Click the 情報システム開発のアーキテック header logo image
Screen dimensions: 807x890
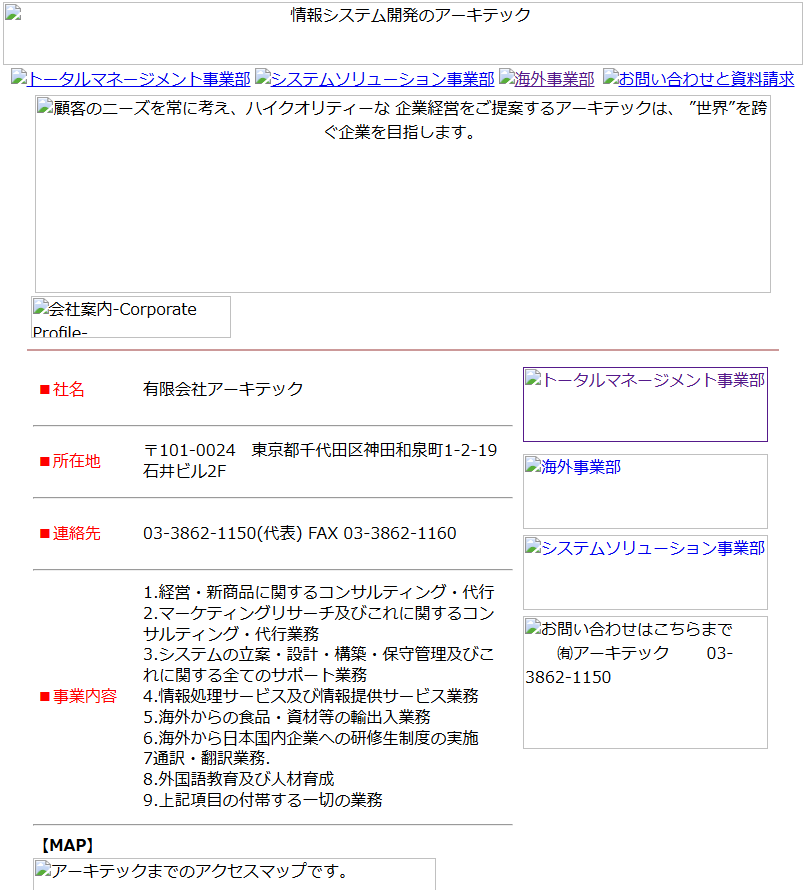(x=403, y=34)
